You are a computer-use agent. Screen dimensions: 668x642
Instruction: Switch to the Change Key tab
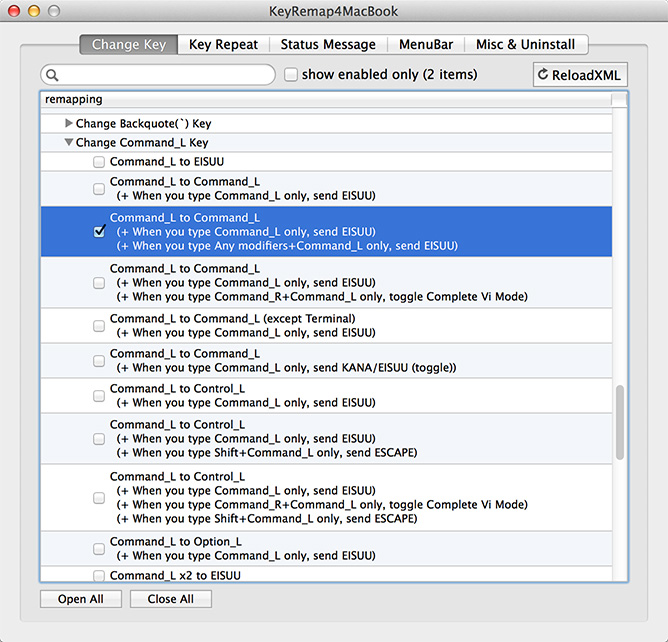click(129, 44)
